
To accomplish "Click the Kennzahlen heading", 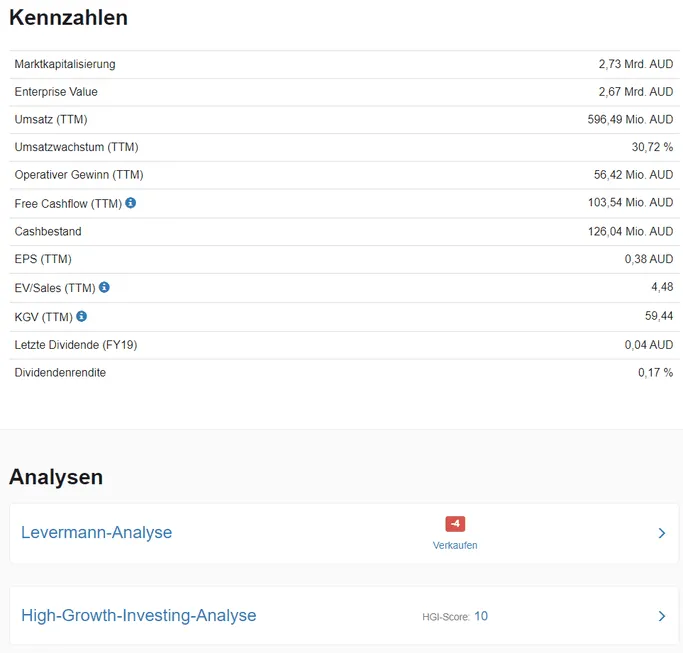I will (68, 18).
